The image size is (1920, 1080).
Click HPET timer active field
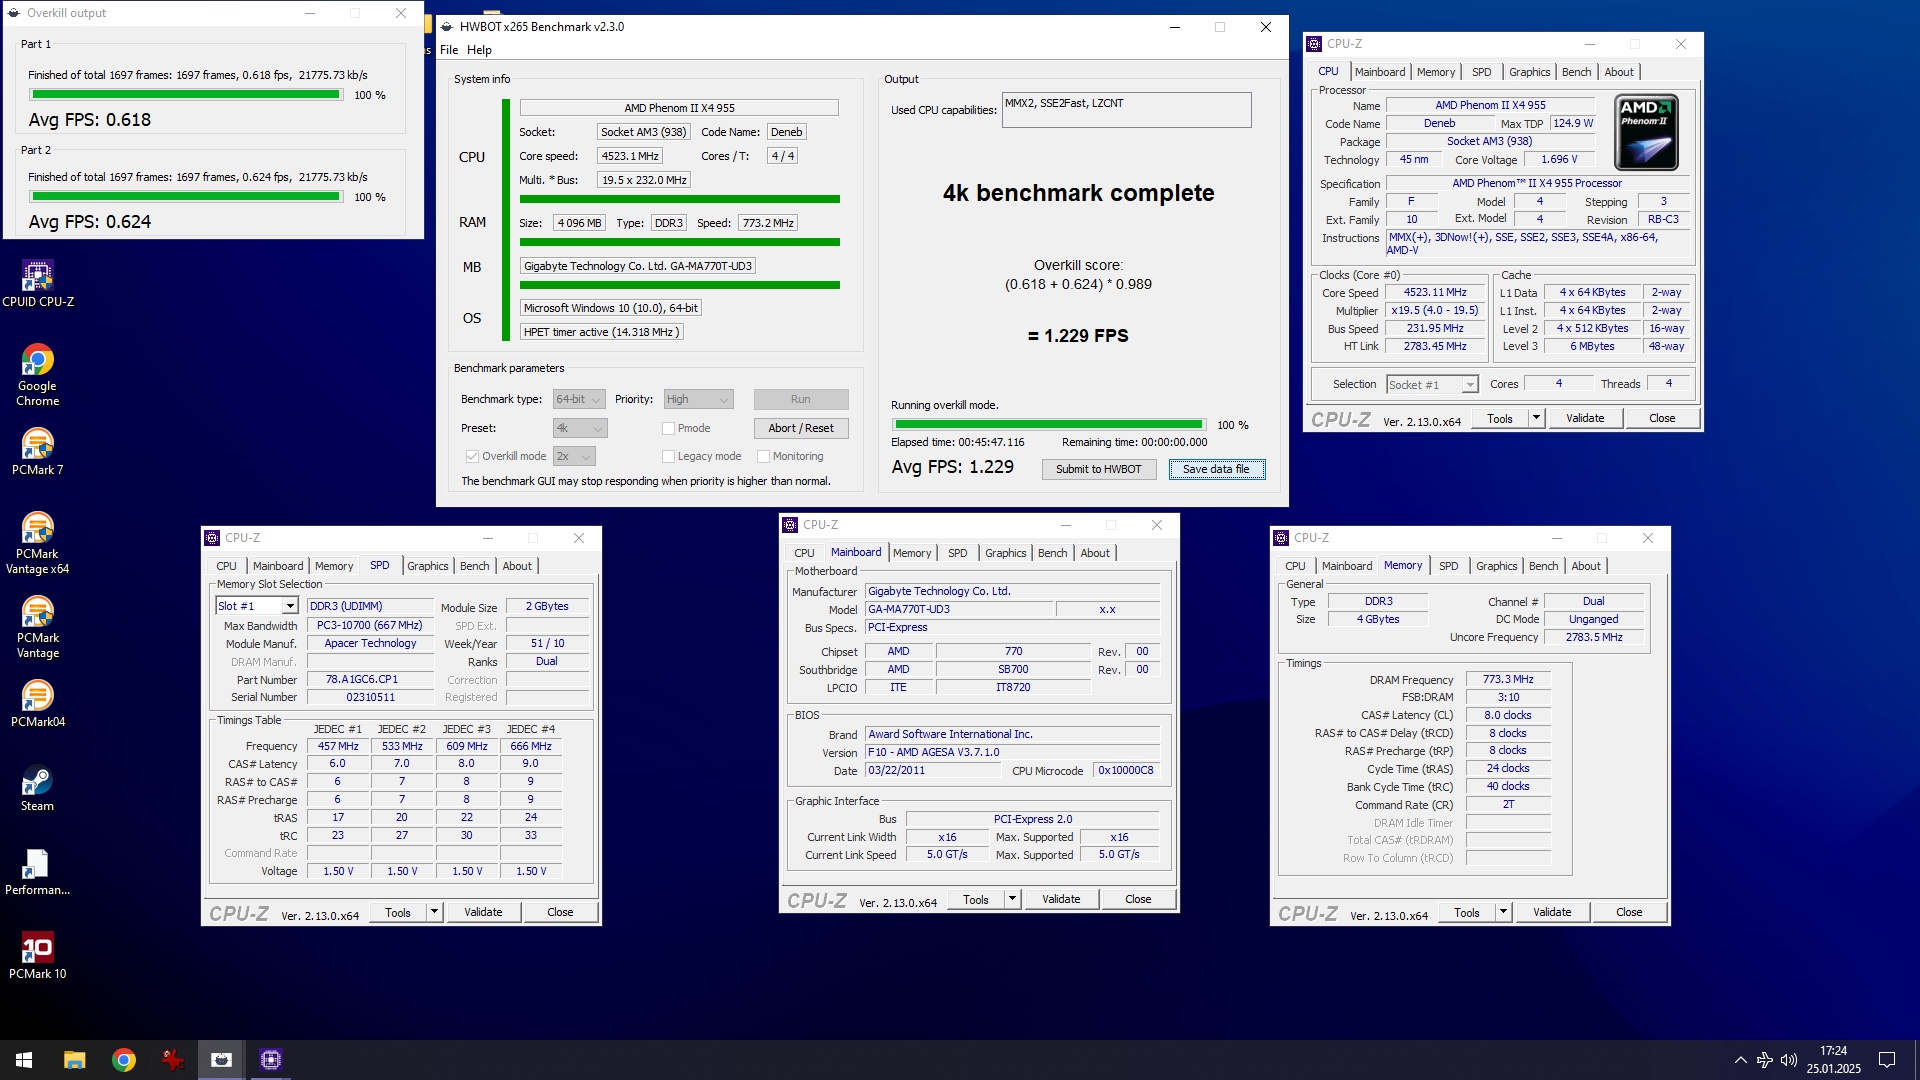click(x=602, y=332)
